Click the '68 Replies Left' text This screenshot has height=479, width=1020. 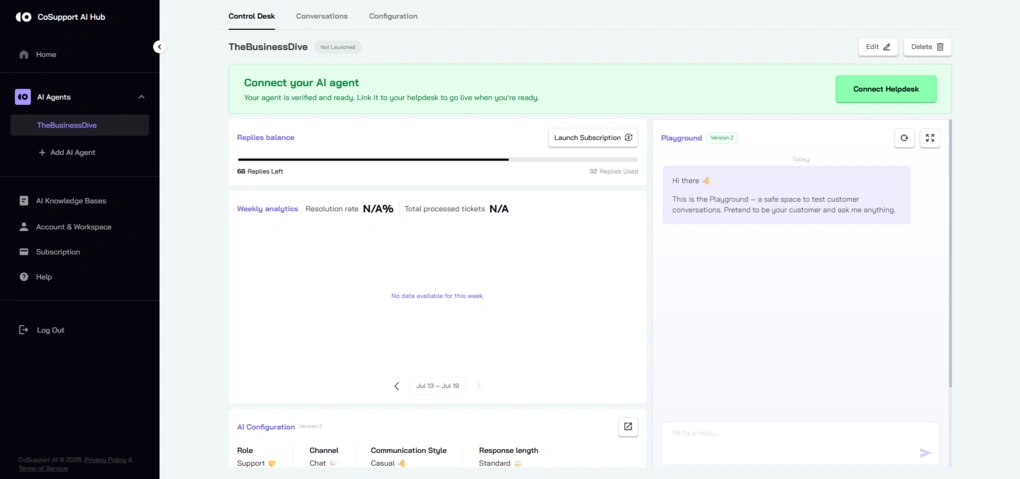(260, 172)
